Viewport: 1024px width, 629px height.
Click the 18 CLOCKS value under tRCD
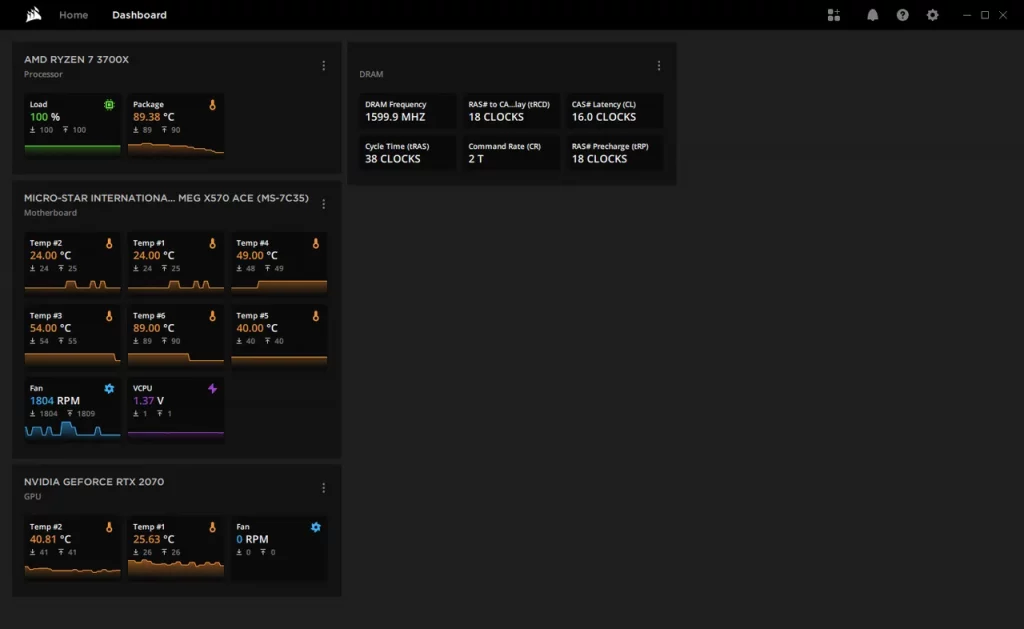(x=496, y=117)
